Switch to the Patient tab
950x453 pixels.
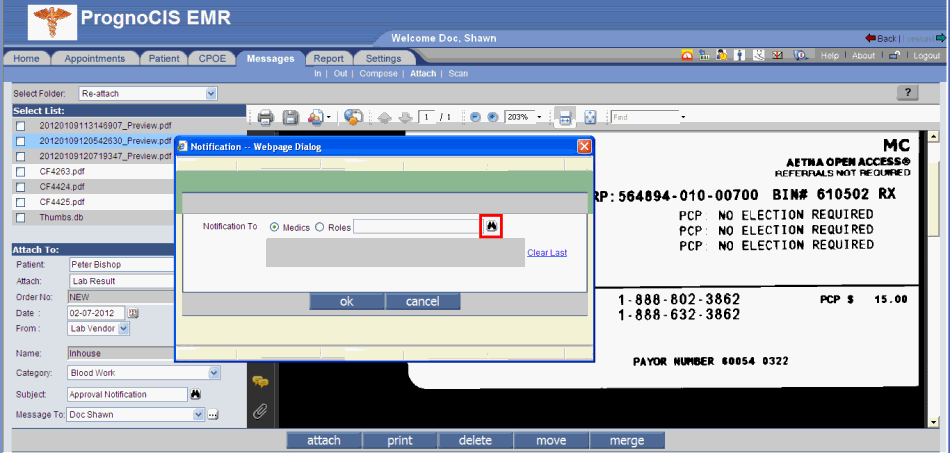click(x=164, y=59)
